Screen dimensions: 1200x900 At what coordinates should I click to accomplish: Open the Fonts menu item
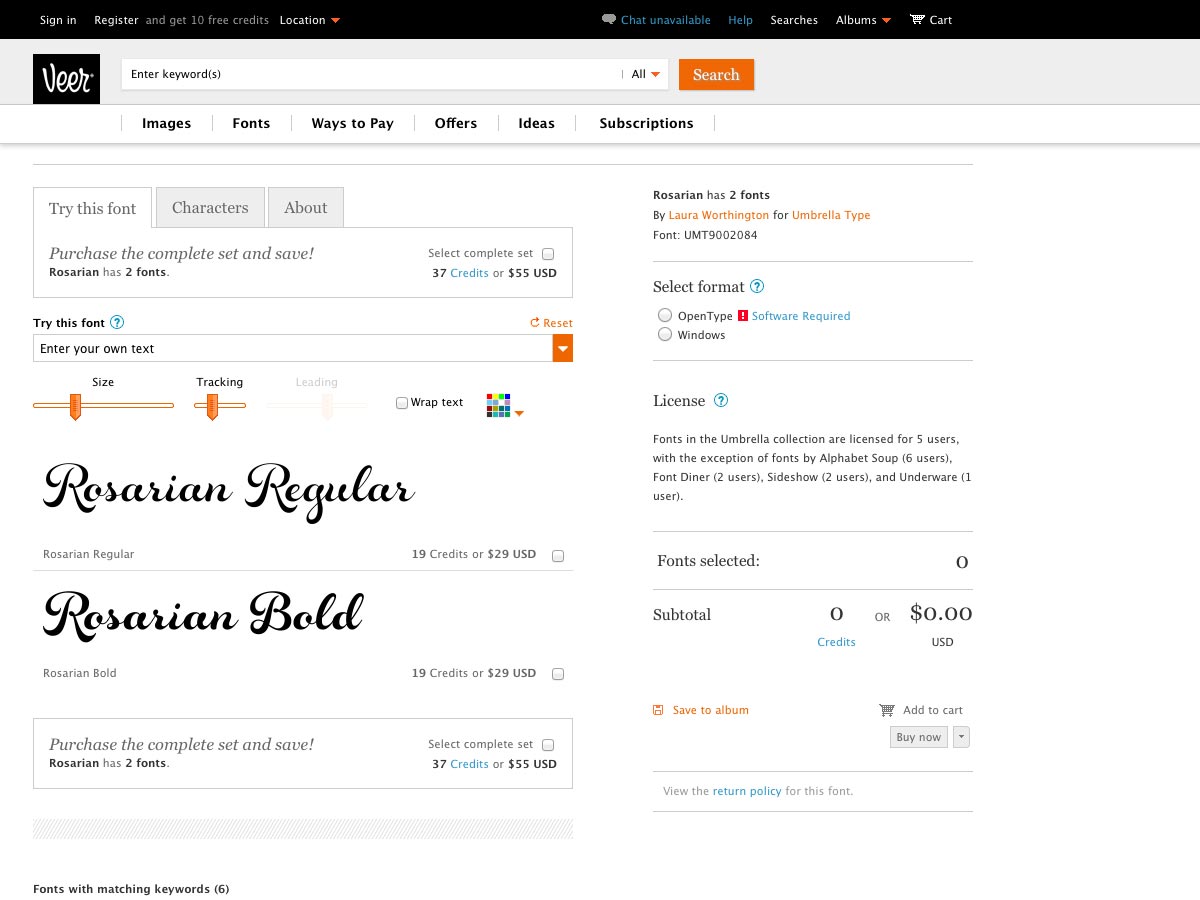click(x=251, y=123)
